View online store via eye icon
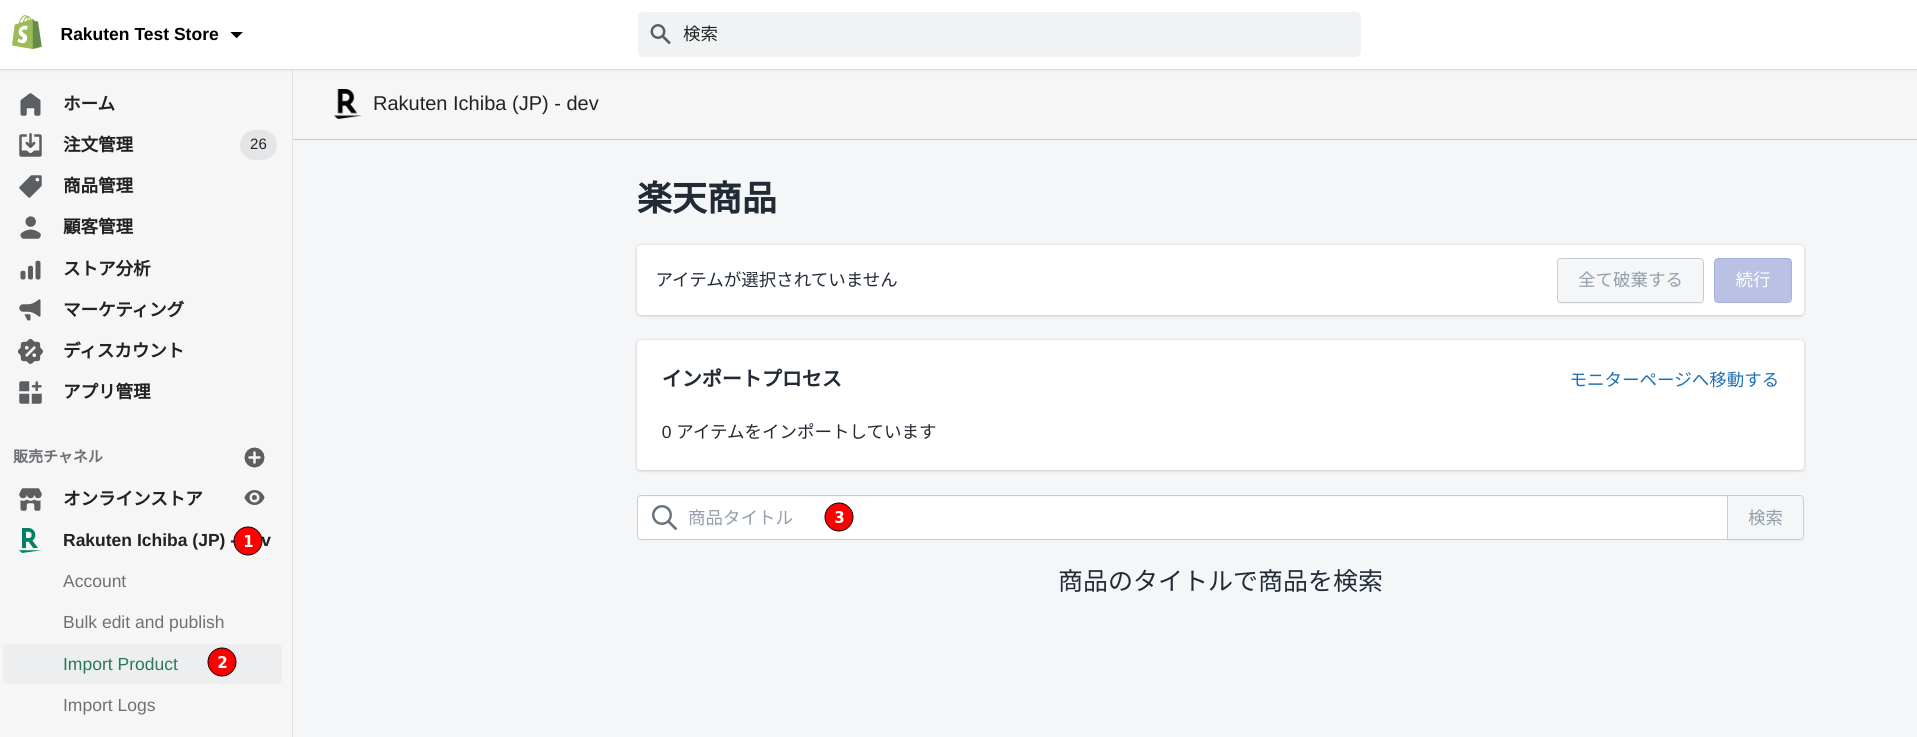The width and height of the screenshot is (1917, 737). click(x=255, y=498)
